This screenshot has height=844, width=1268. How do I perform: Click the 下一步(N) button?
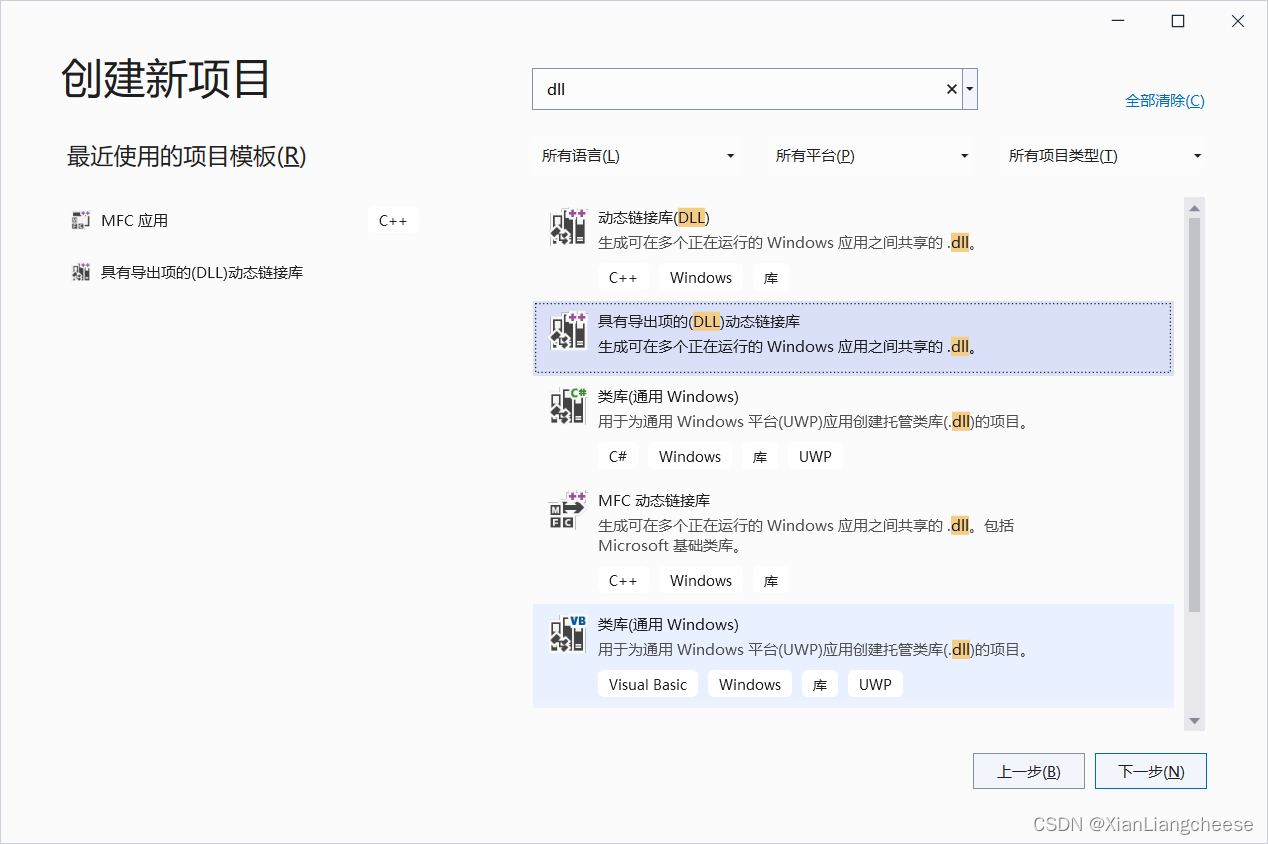coord(1151,771)
